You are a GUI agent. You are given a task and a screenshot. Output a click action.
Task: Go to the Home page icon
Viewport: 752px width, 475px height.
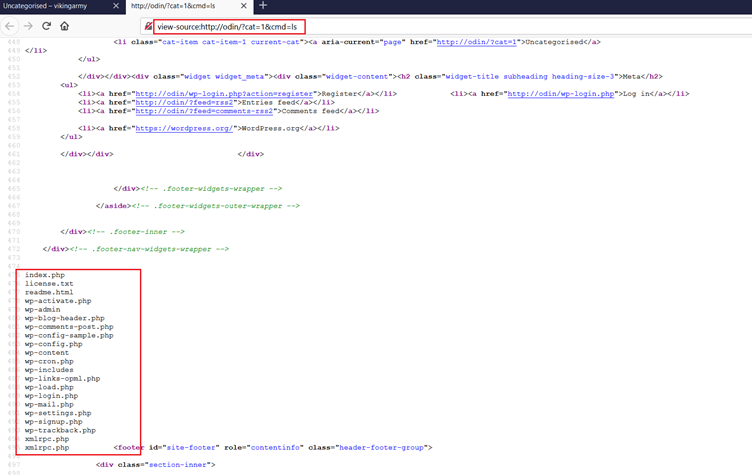(x=64, y=26)
